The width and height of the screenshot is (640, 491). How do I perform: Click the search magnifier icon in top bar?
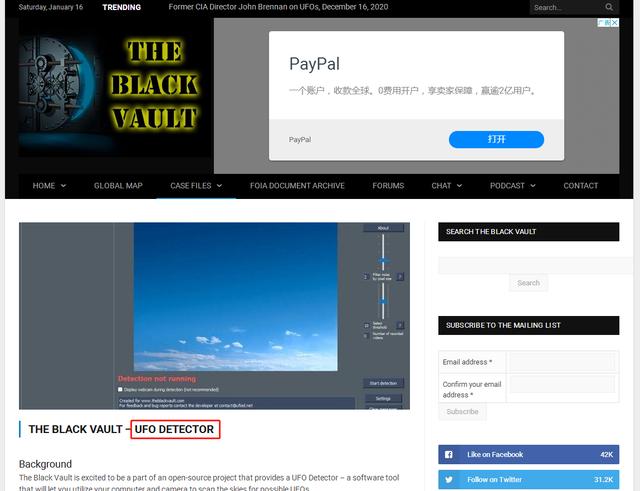pos(609,7)
